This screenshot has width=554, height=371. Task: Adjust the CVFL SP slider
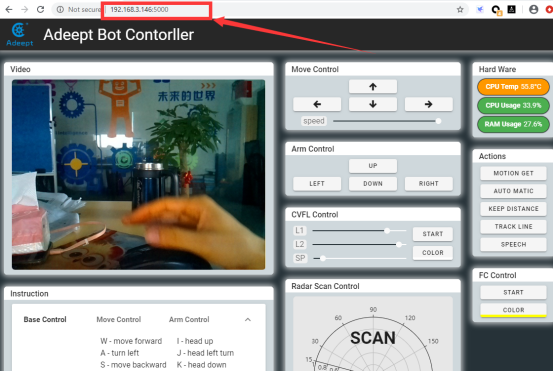(x=359, y=258)
